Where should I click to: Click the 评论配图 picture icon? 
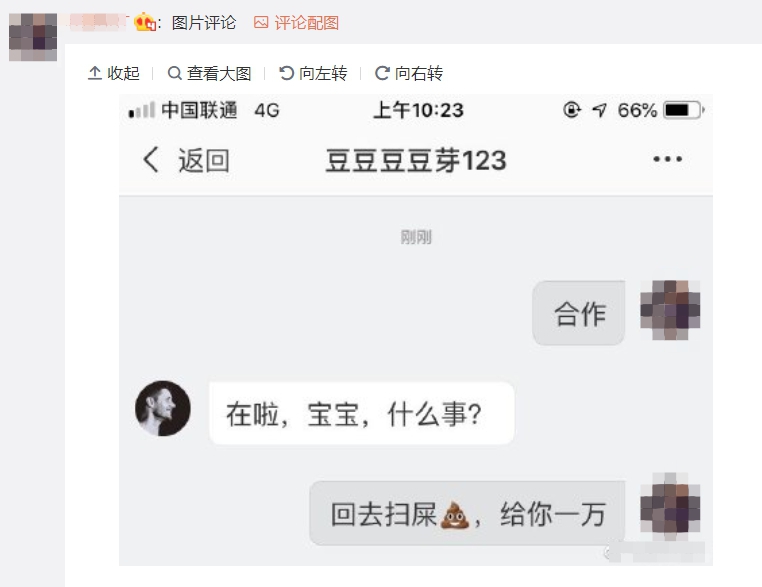pyautogui.click(x=261, y=22)
